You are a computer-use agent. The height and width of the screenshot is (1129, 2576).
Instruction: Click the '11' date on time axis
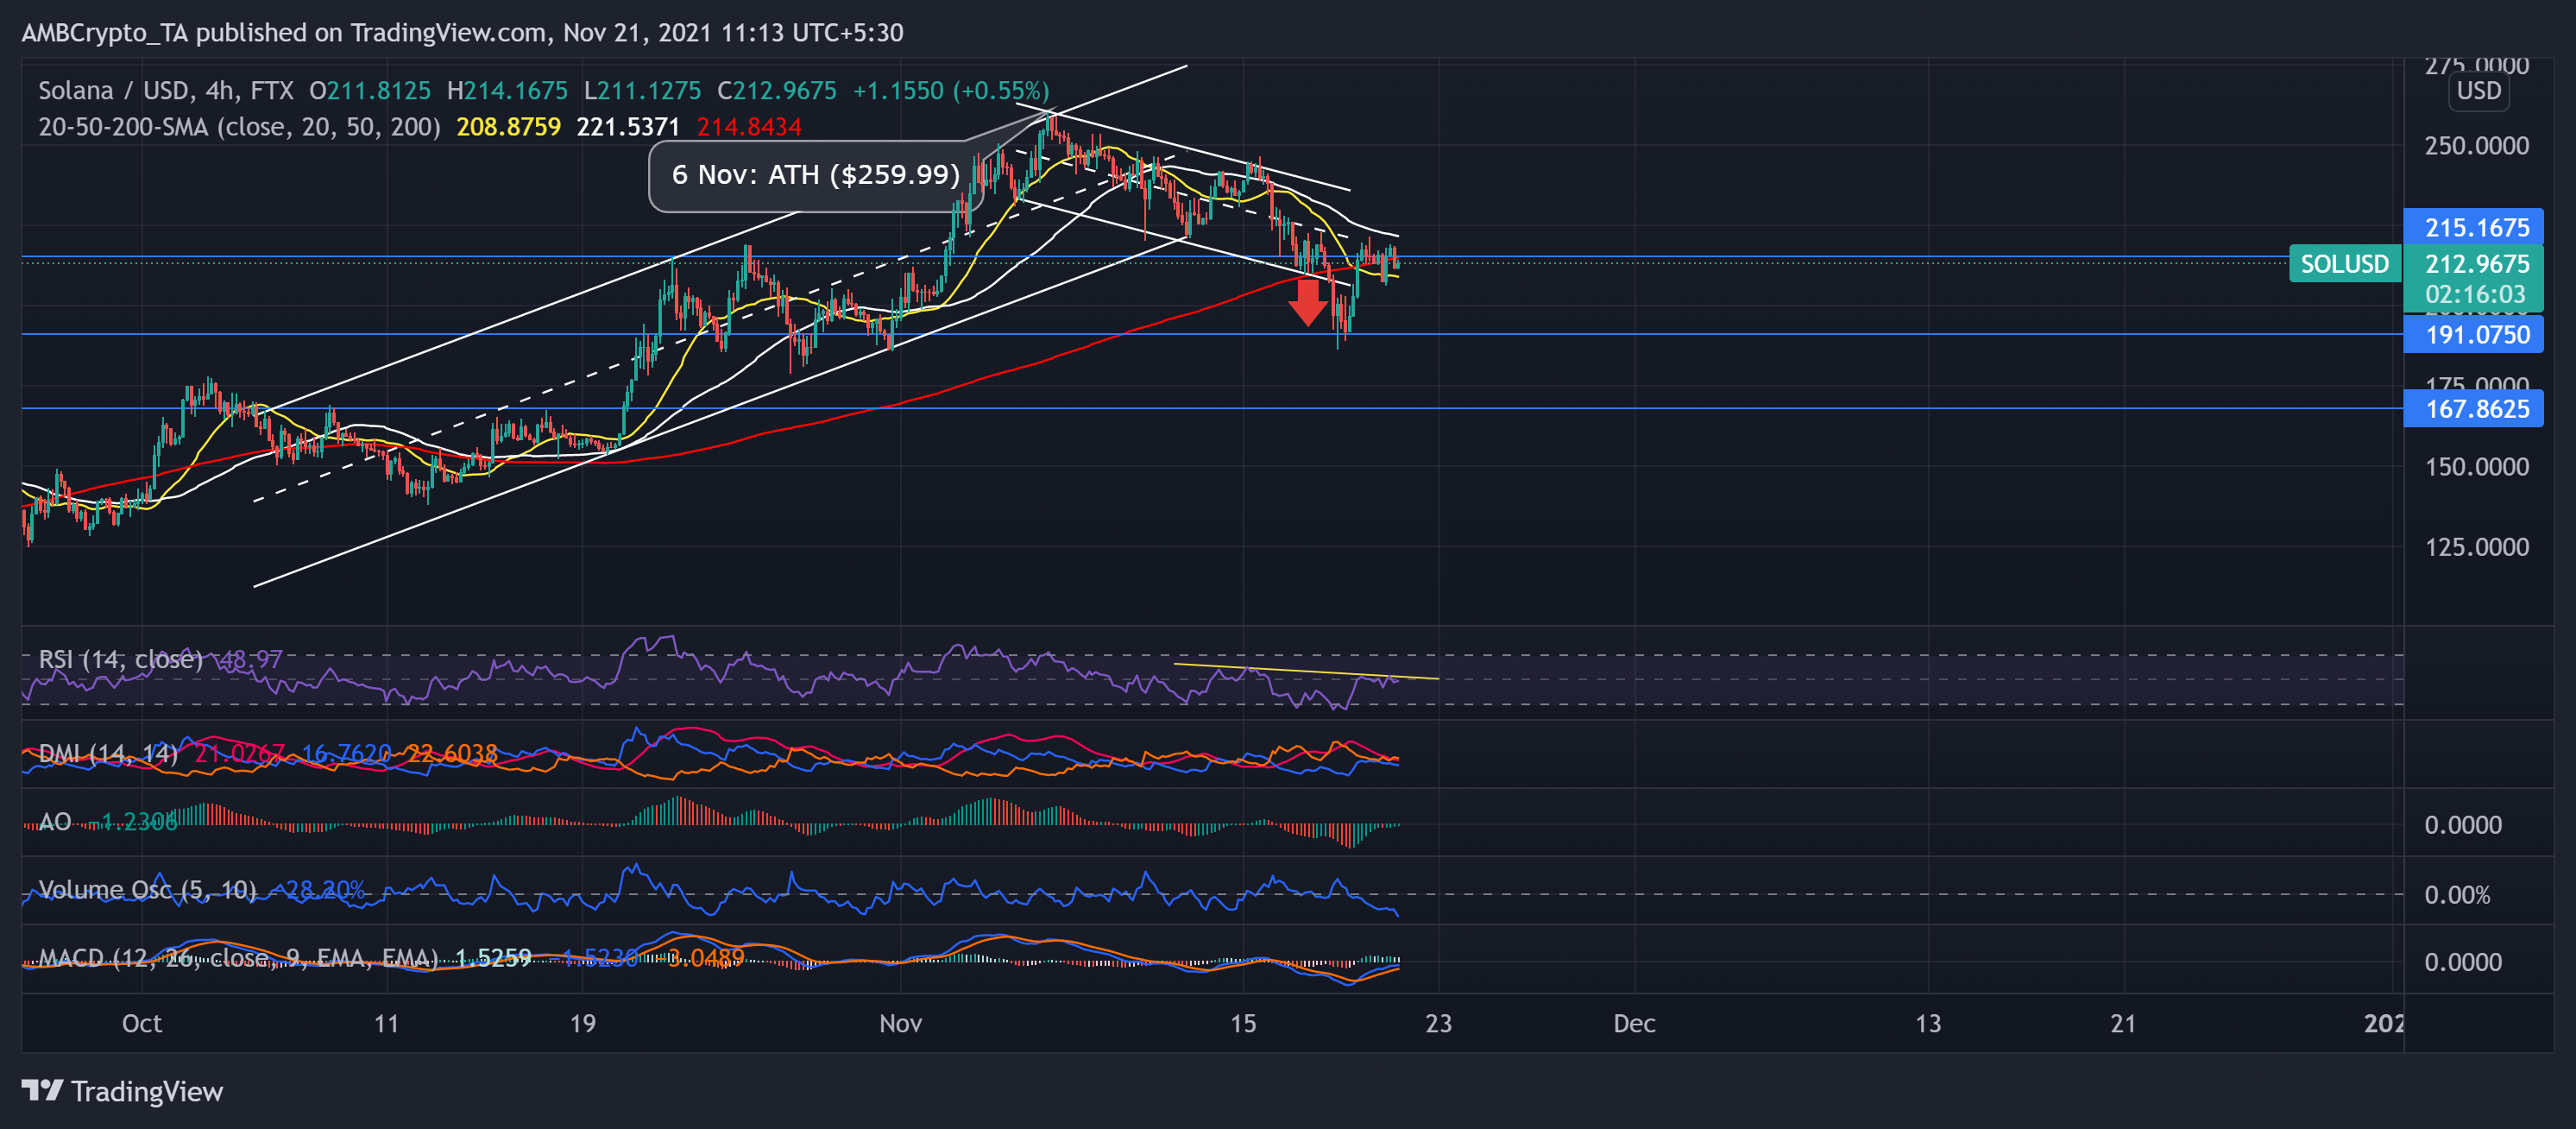pos(386,1023)
